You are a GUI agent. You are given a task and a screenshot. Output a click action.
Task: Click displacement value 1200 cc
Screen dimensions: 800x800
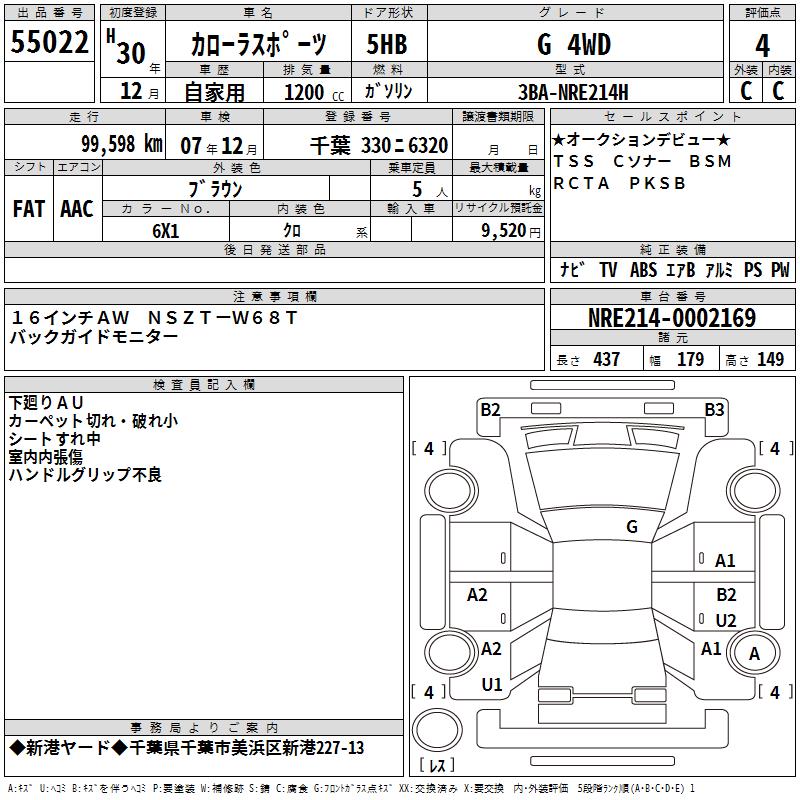(314, 92)
